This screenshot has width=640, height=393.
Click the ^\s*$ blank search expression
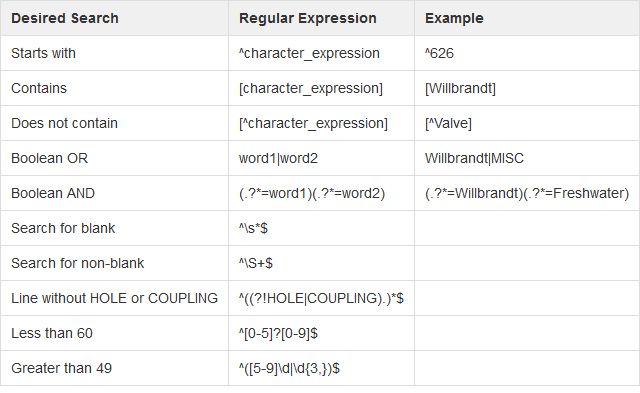(x=253, y=228)
